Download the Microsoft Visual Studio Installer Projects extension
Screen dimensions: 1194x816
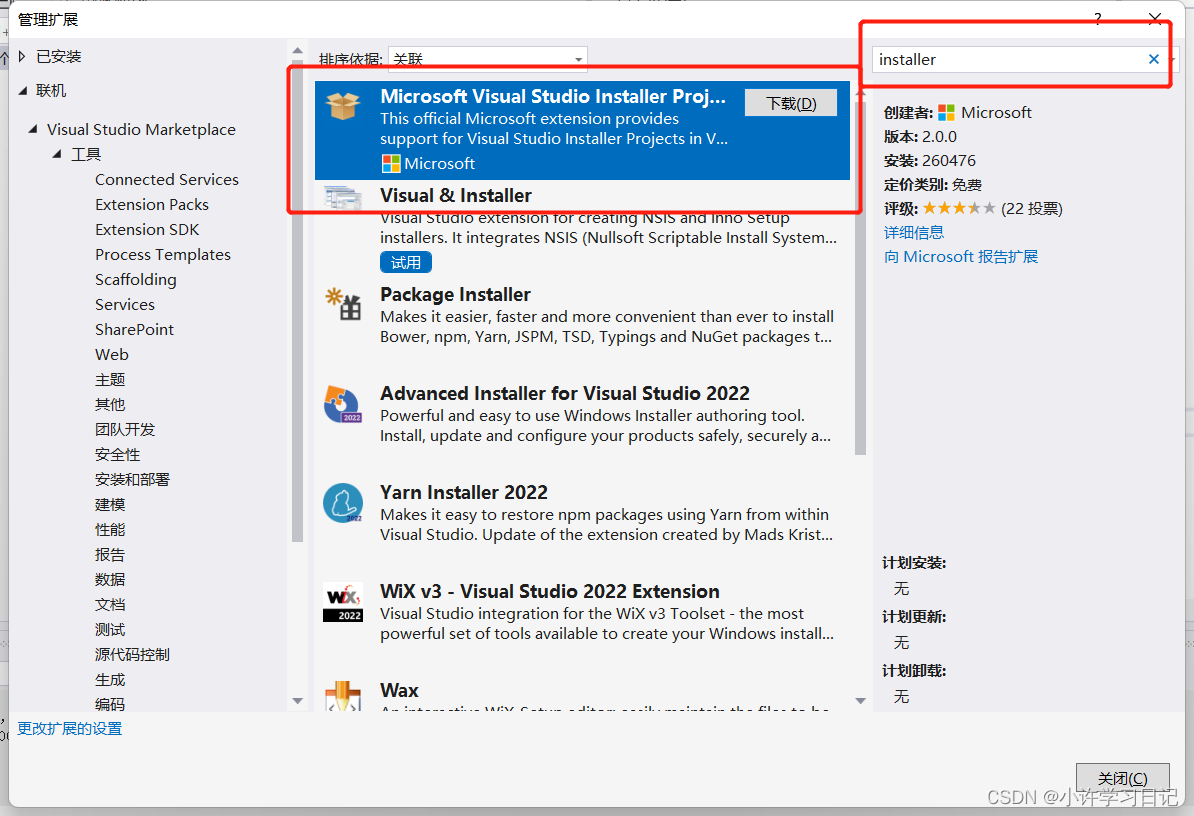coord(790,104)
